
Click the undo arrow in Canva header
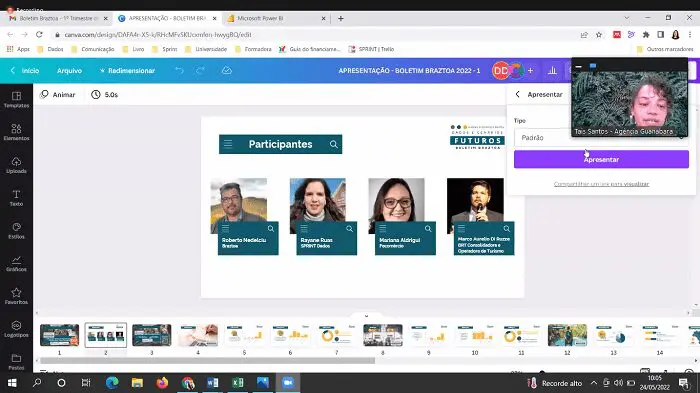coord(179,71)
